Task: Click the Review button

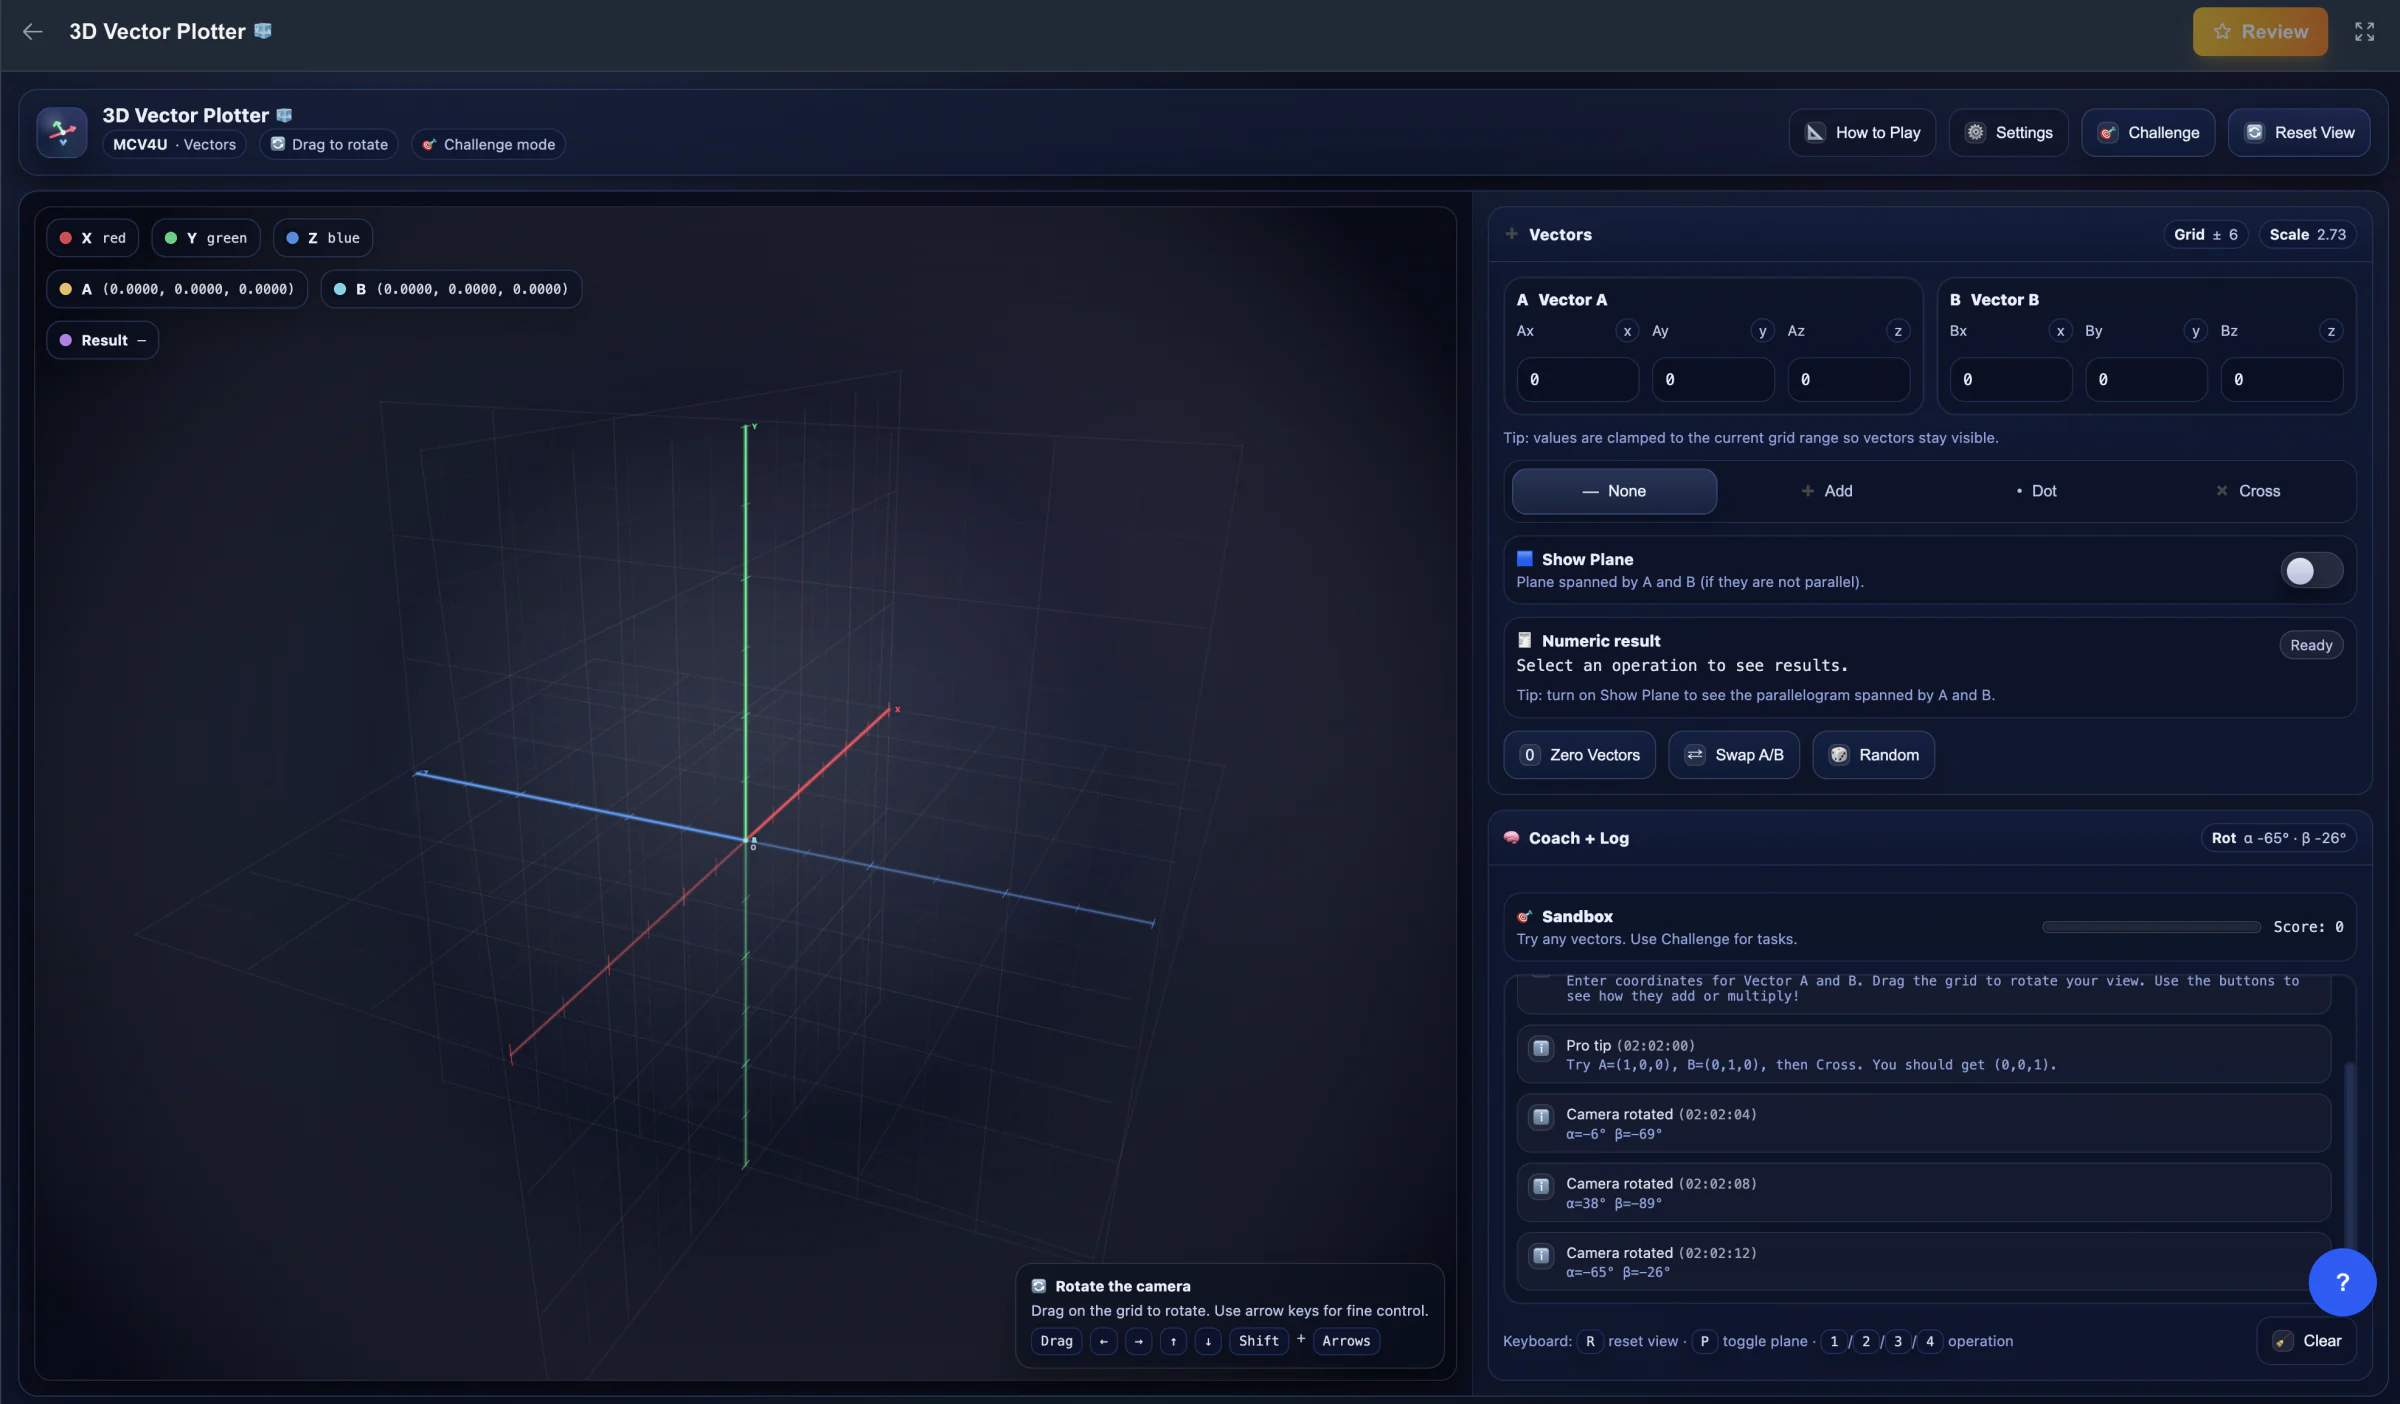Action: [2260, 32]
